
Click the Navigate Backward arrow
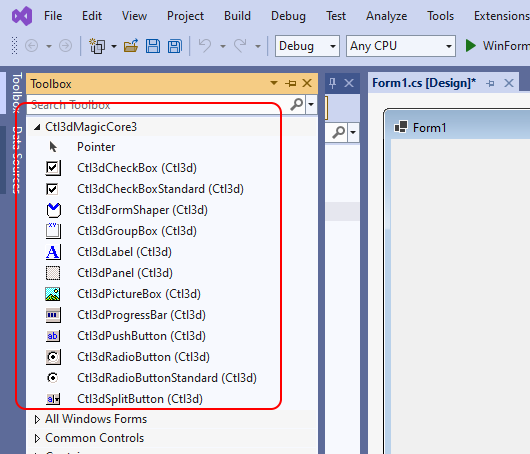point(32,46)
